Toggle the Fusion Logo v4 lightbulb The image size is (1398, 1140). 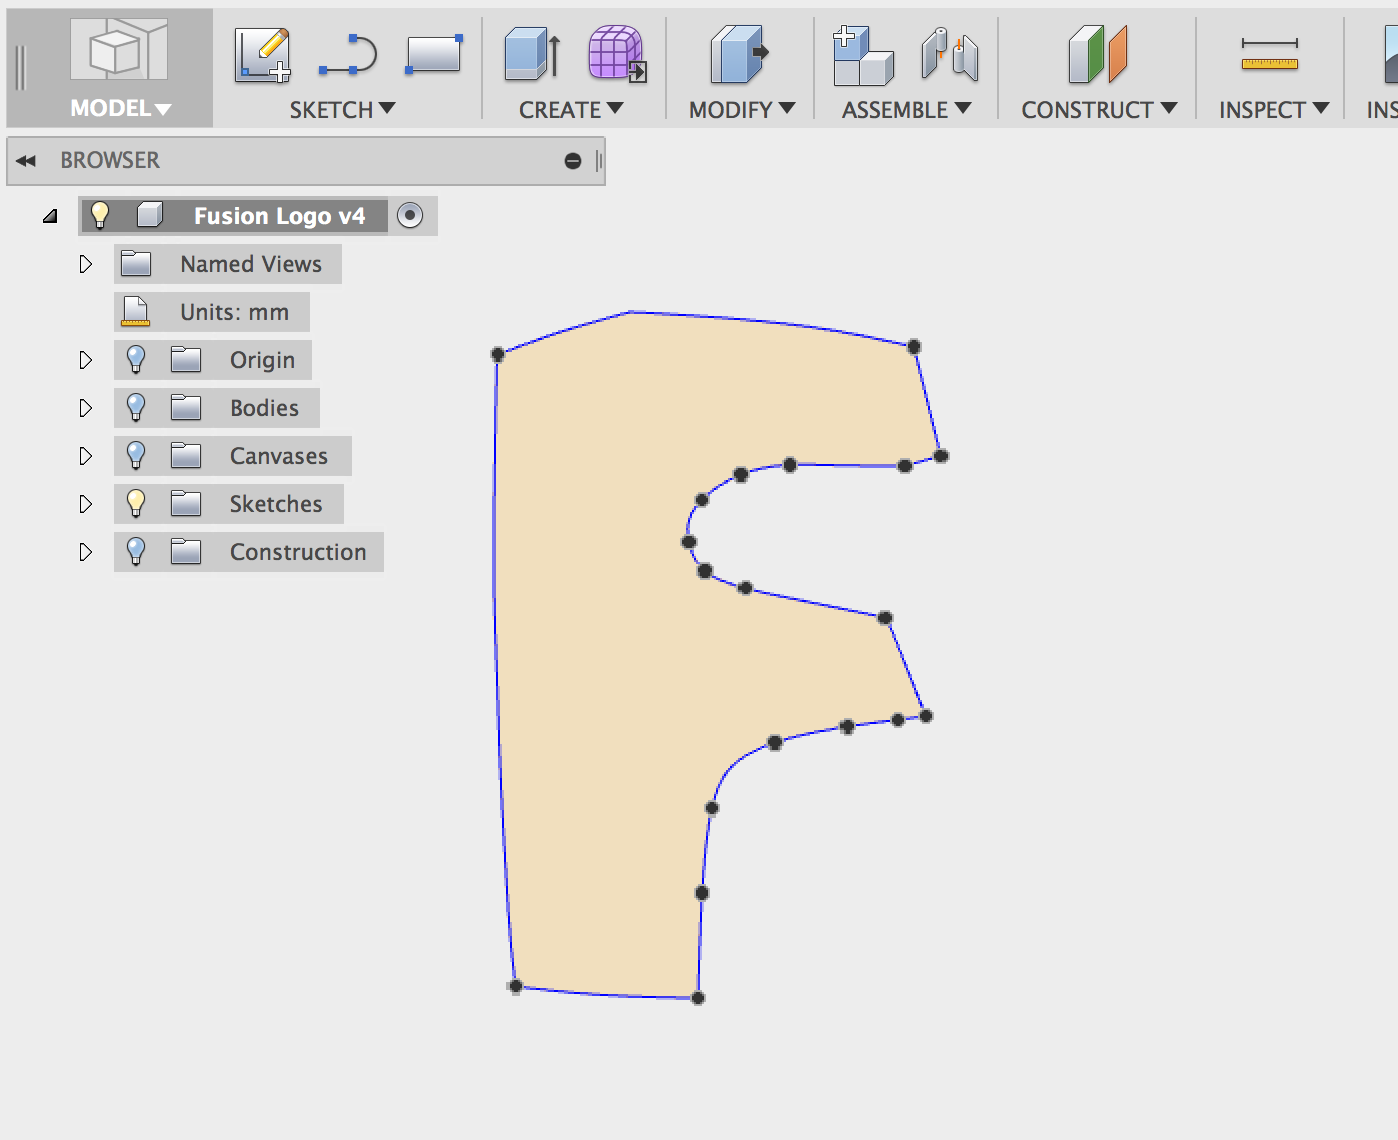[x=100, y=215]
